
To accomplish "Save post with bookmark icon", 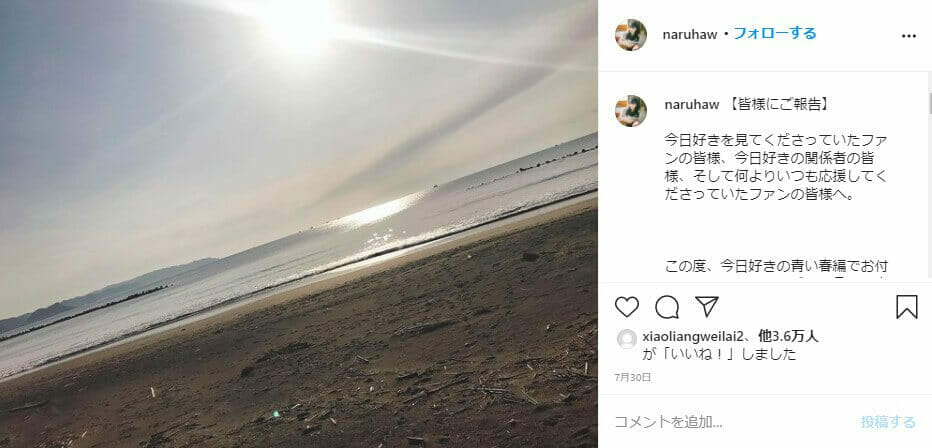I will click(906, 307).
